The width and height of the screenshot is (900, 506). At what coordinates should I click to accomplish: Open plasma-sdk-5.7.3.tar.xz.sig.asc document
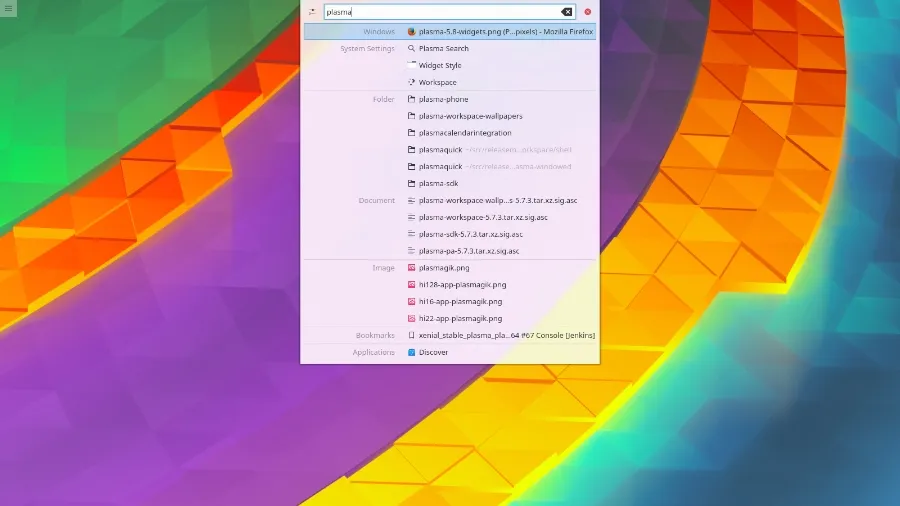click(470, 234)
